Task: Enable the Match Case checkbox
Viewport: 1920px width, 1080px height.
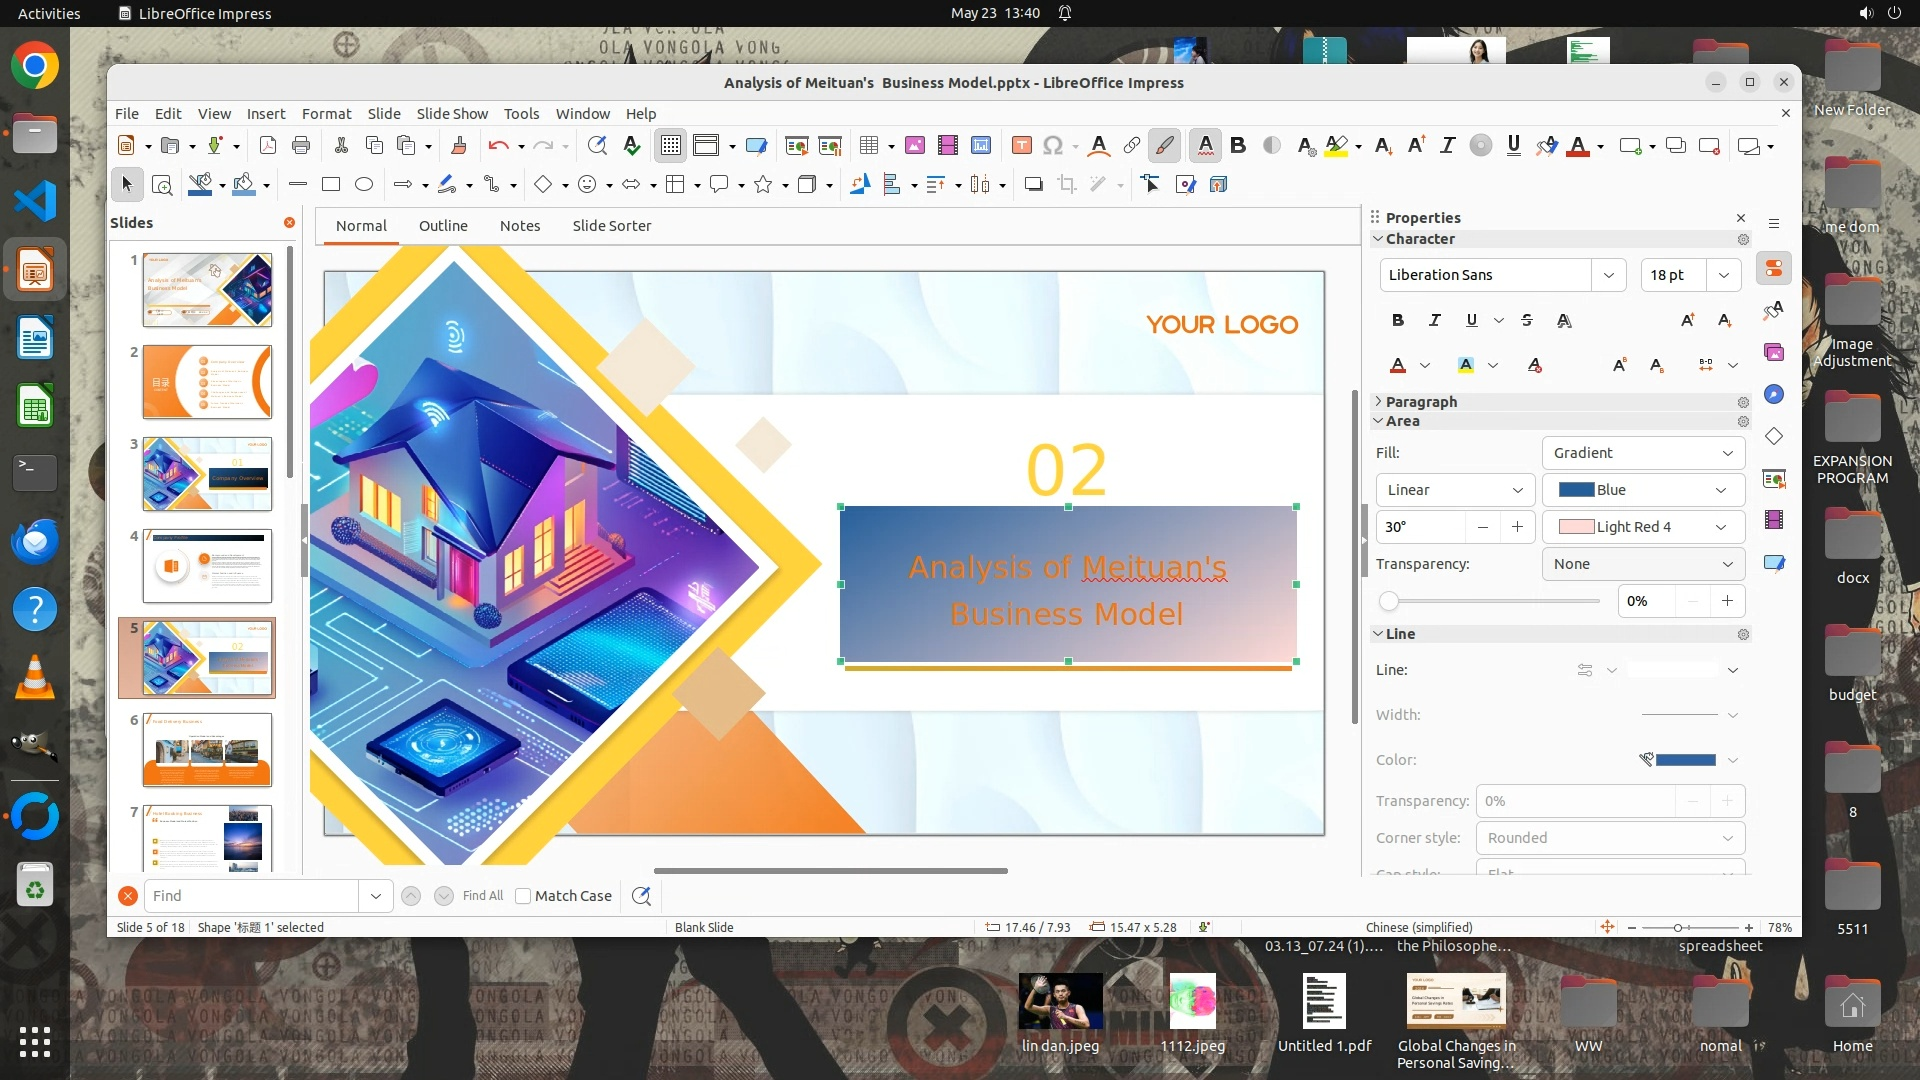Action: (x=523, y=896)
